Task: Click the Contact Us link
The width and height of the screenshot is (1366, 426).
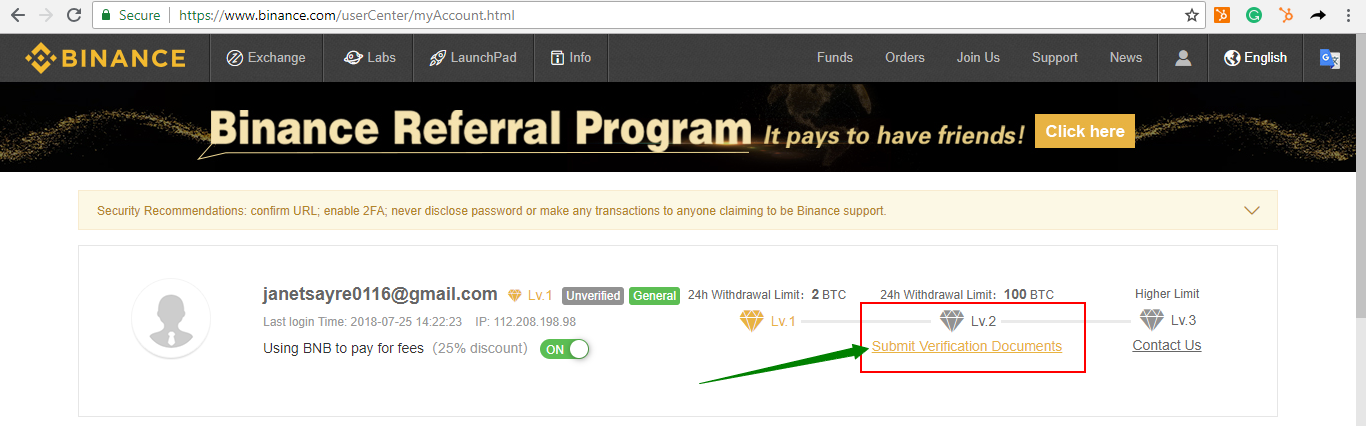Action: pos(1167,345)
